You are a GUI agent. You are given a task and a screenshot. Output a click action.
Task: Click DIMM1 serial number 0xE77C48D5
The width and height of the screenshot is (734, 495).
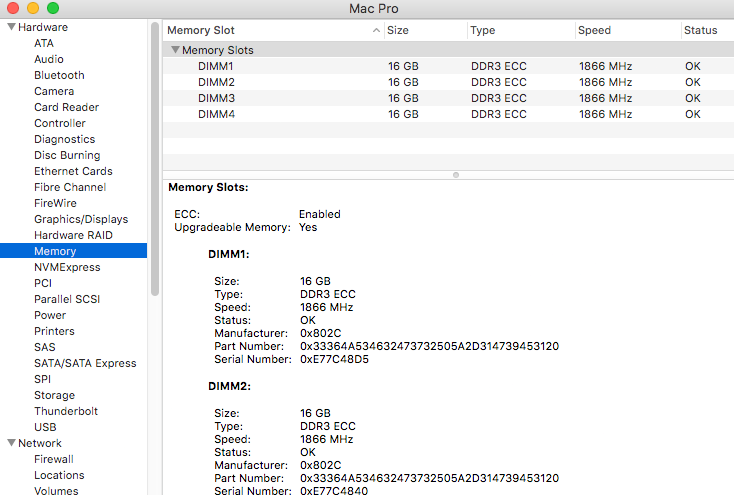(334, 359)
